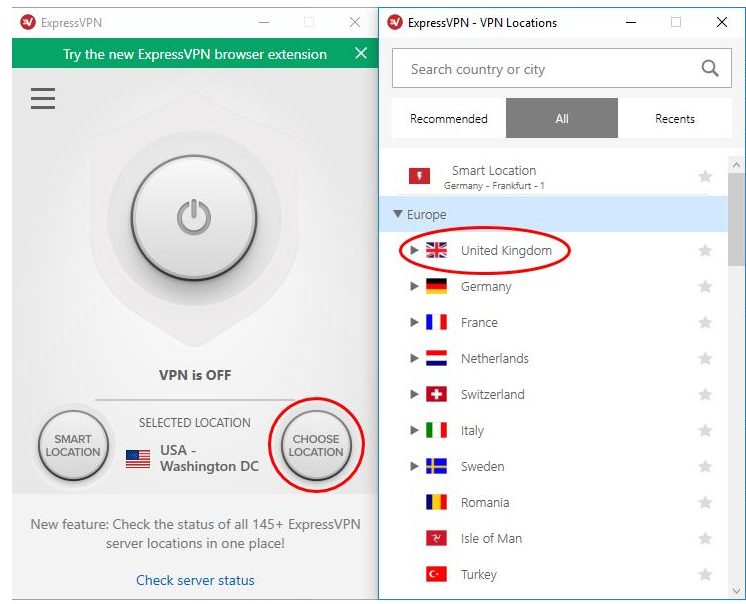Collapse the Europe region group
Screen dimensions: 746x604
(398, 214)
